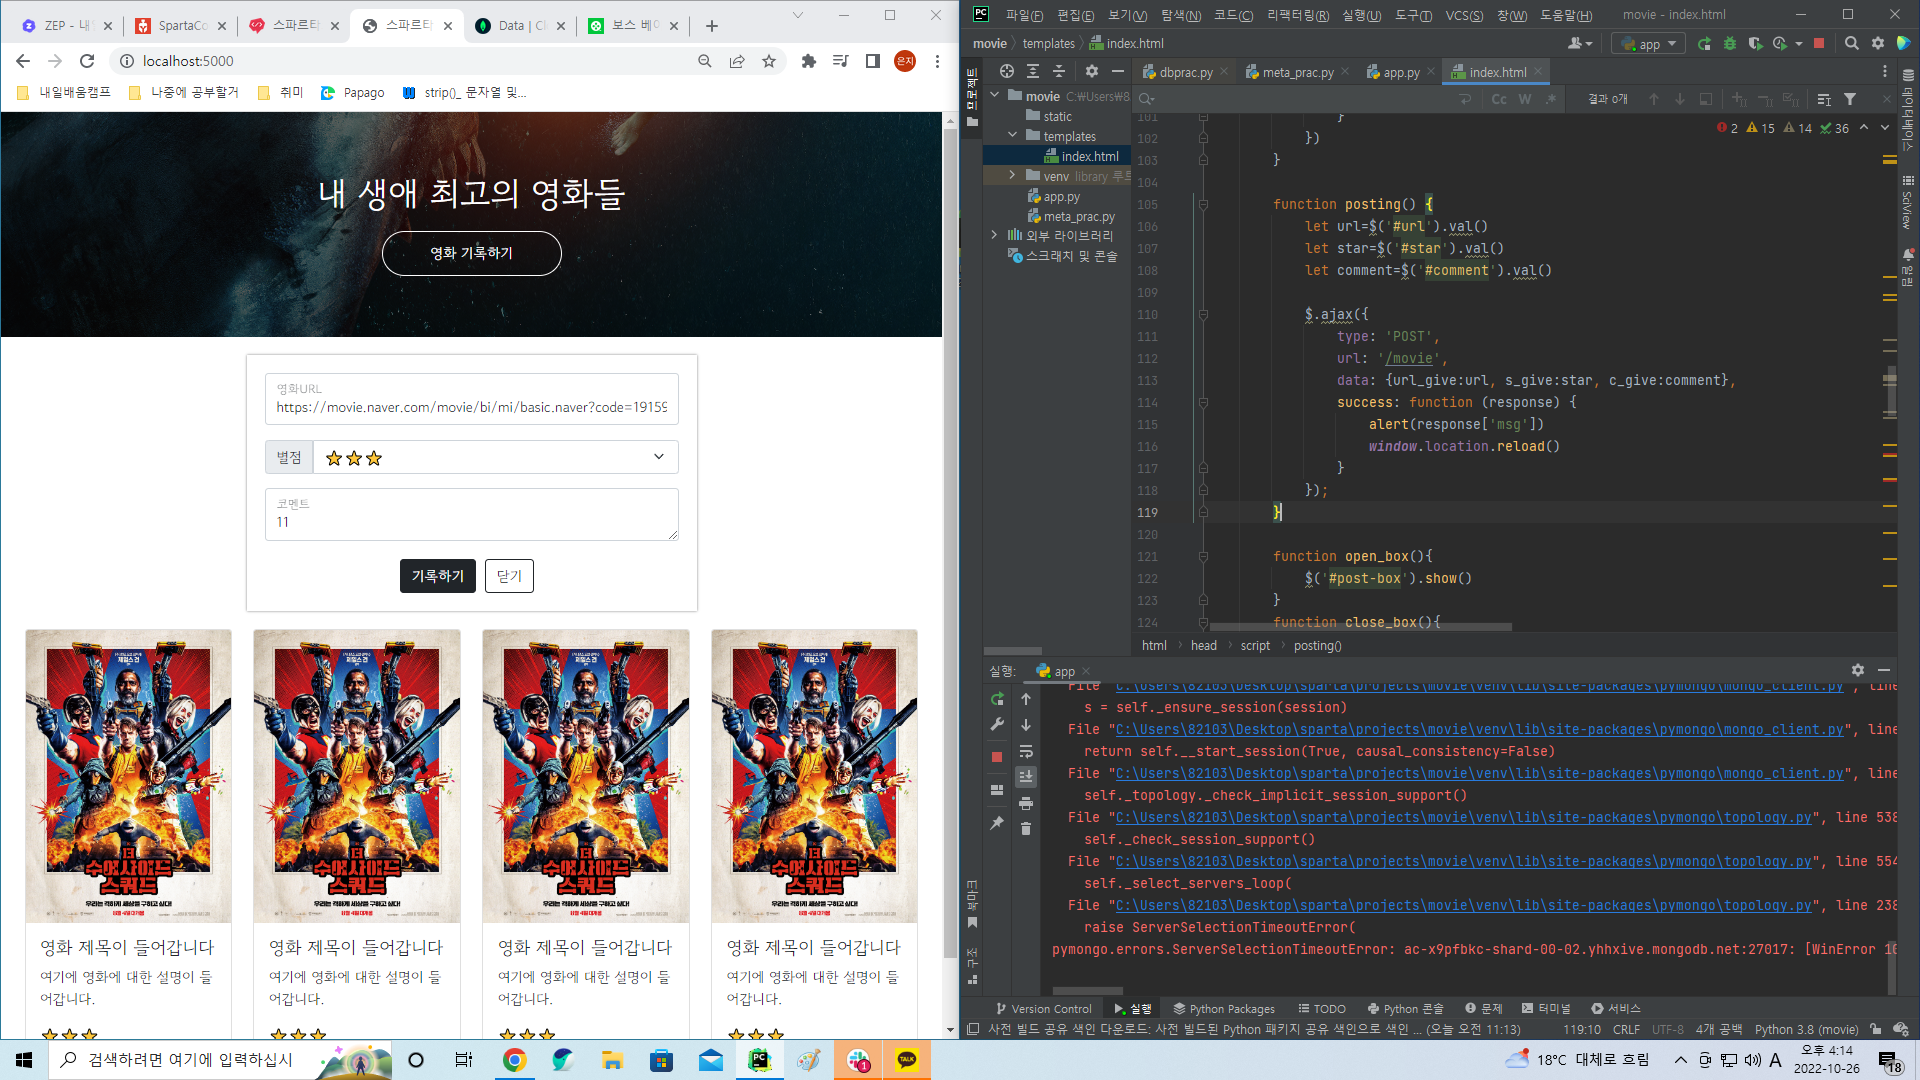This screenshot has width=1920, height=1080.
Task: Toggle regex option in find bar
Action: tap(1550, 99)
